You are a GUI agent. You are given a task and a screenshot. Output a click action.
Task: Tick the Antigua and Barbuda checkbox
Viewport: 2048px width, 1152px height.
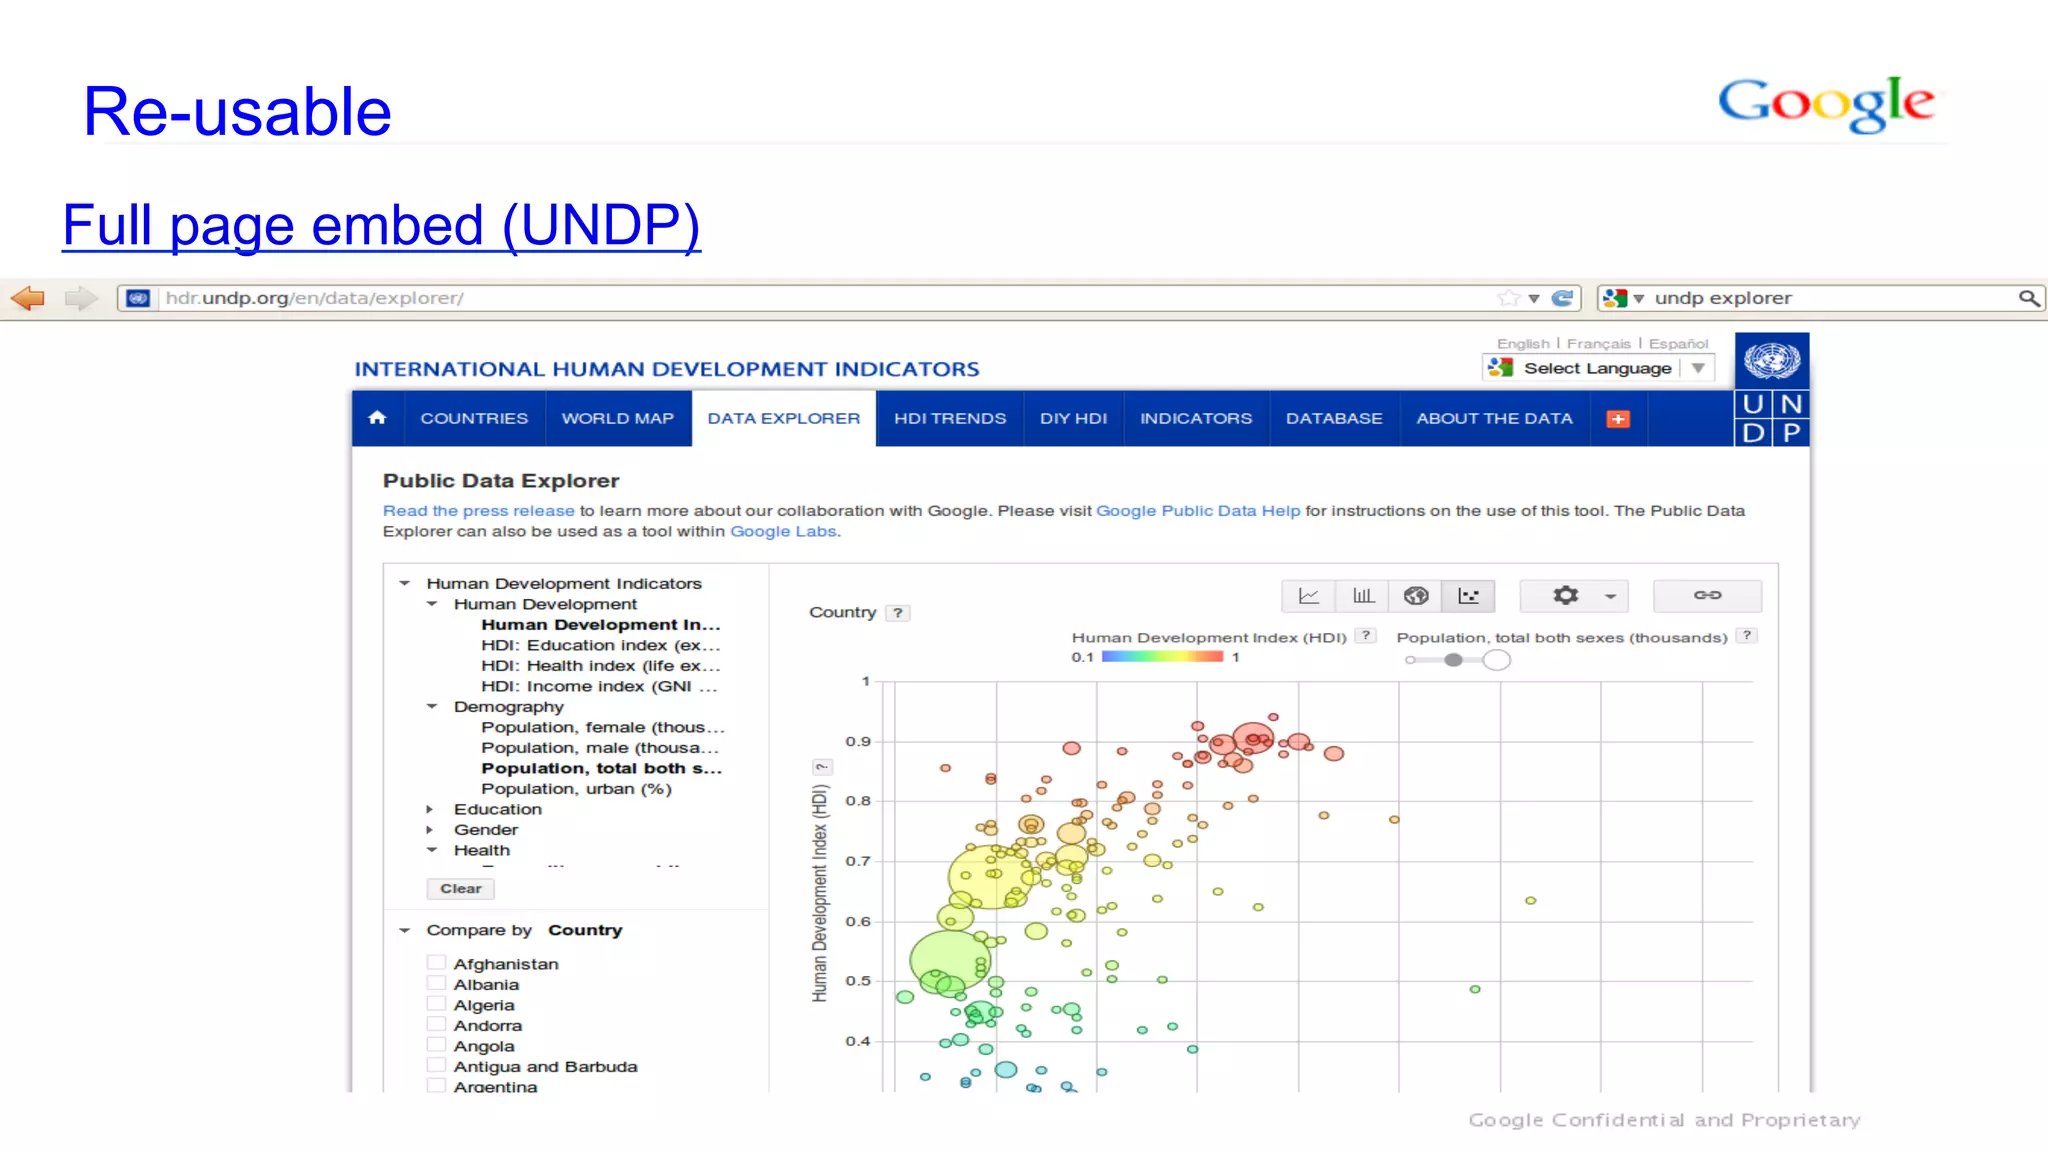[x=436, y=1066]
